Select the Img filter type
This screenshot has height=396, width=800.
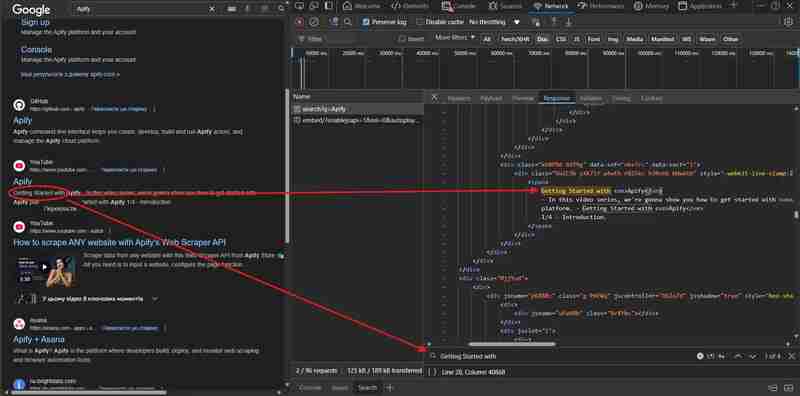(612, 39)
